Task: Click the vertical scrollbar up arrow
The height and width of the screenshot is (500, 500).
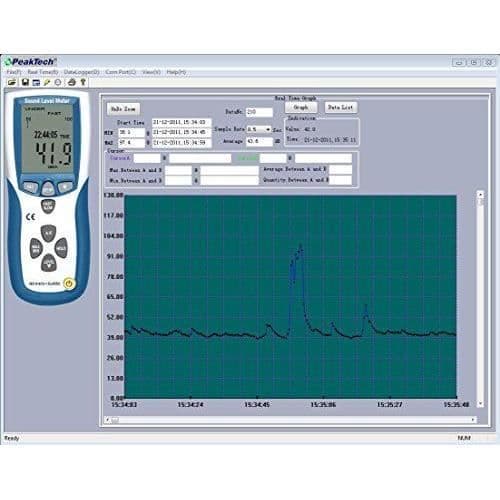Action: 480,194
